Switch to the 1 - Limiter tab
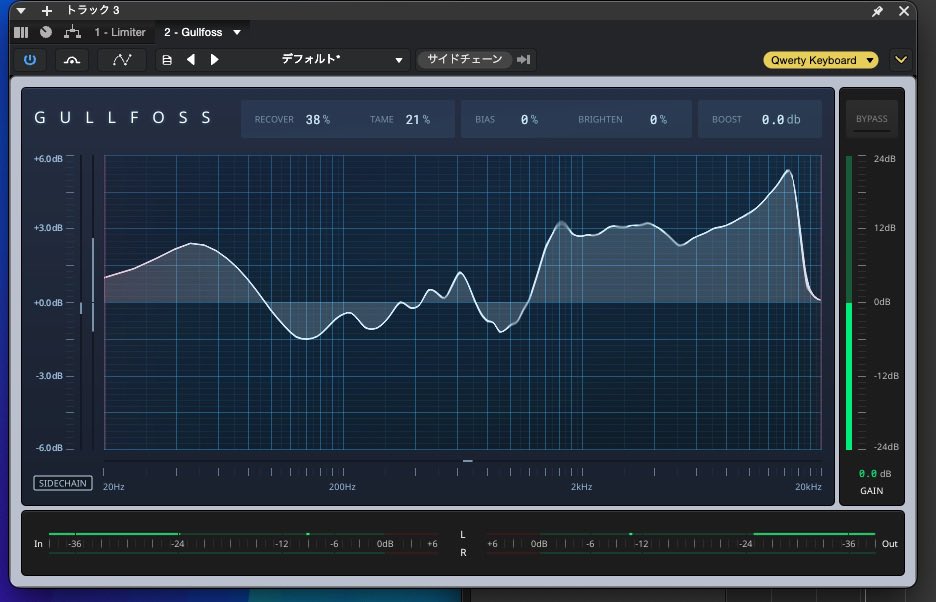 pos(120,32)
